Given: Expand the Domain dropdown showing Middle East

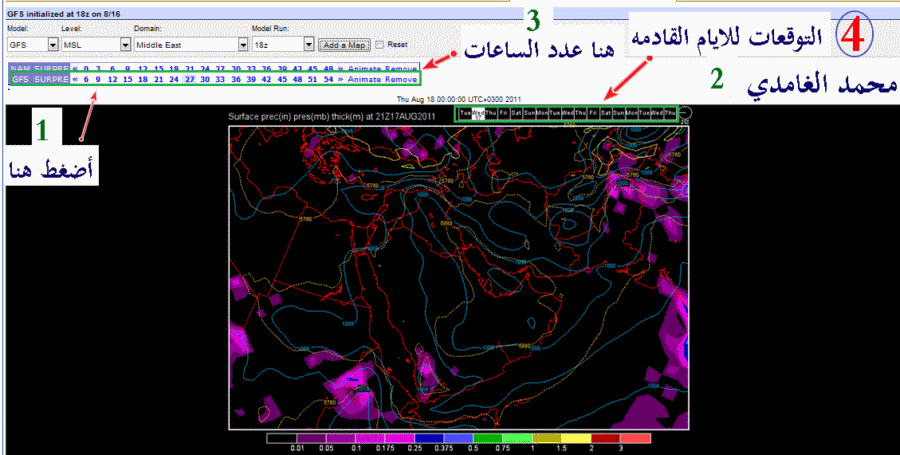Looking at the screenshot, I should pos(191,44).
